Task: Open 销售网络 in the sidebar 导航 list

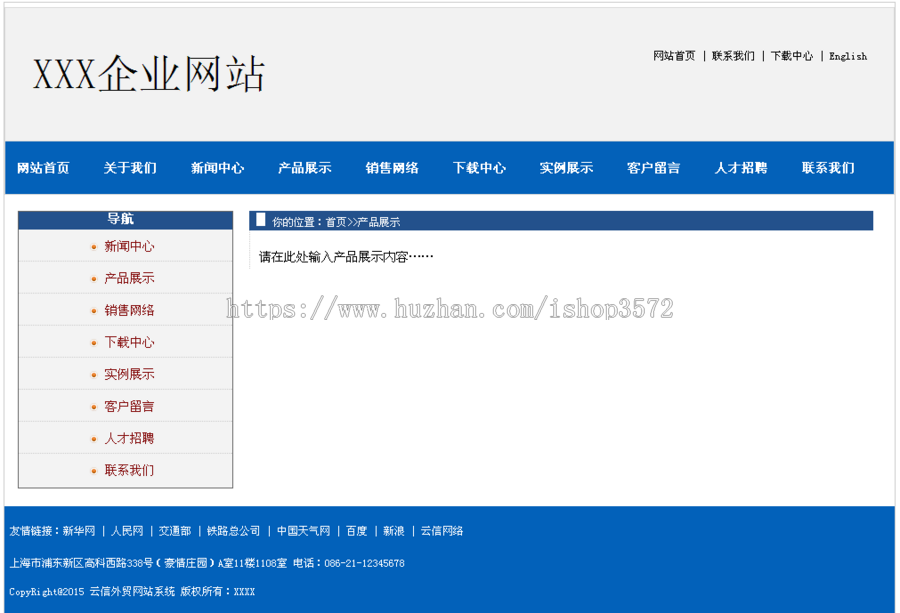Action: (129, 311)
